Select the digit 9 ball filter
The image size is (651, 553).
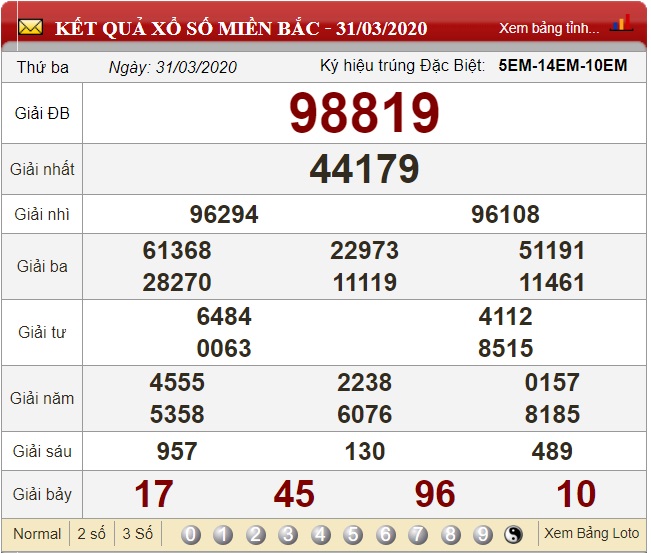pyautogui.click(x=483, y=534)
